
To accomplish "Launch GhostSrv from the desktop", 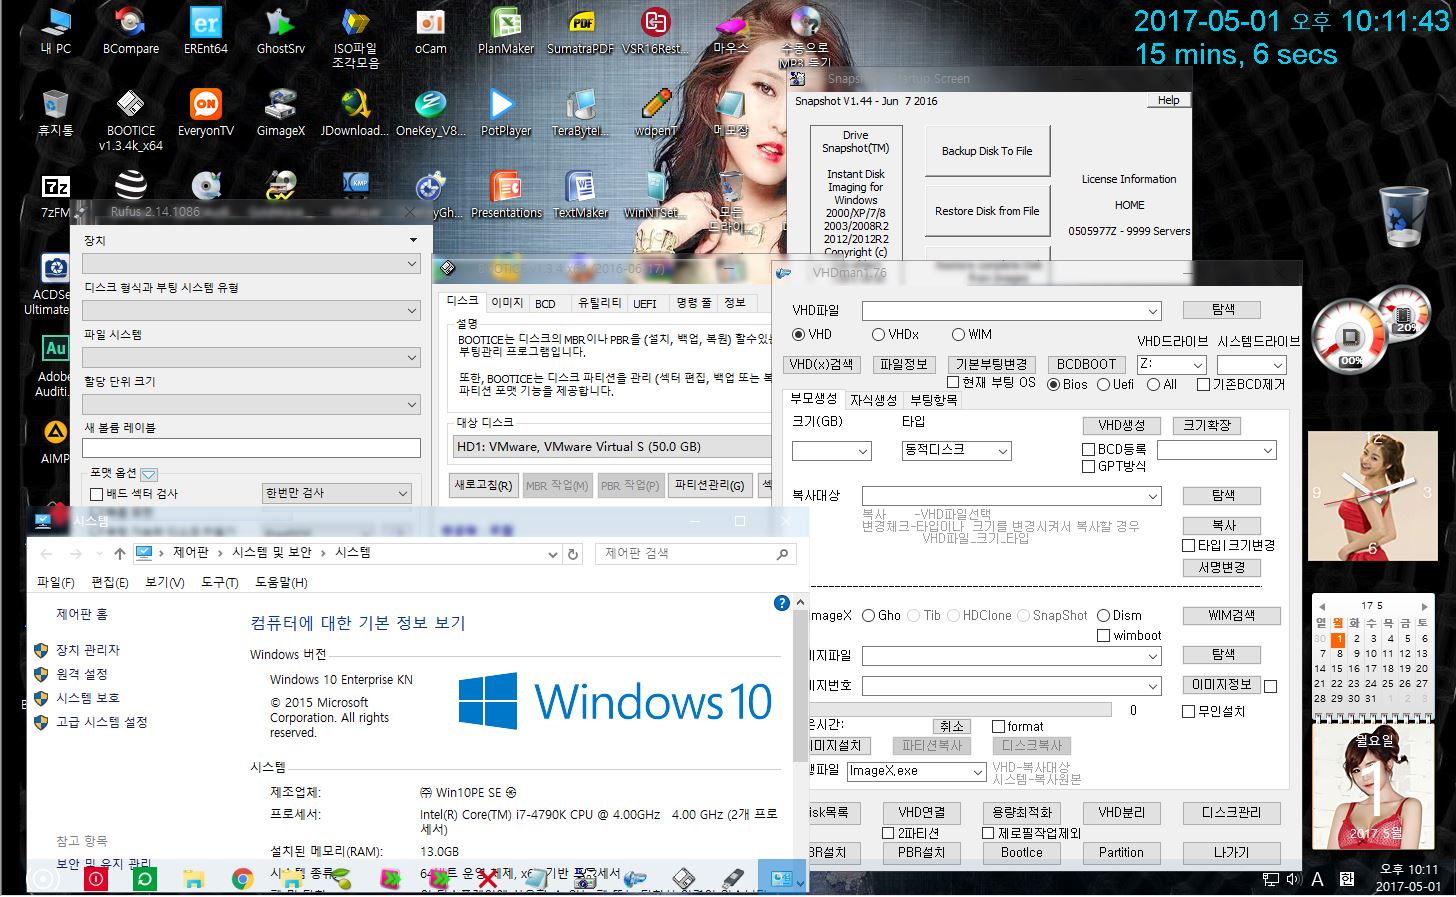I will click(280, 30).
